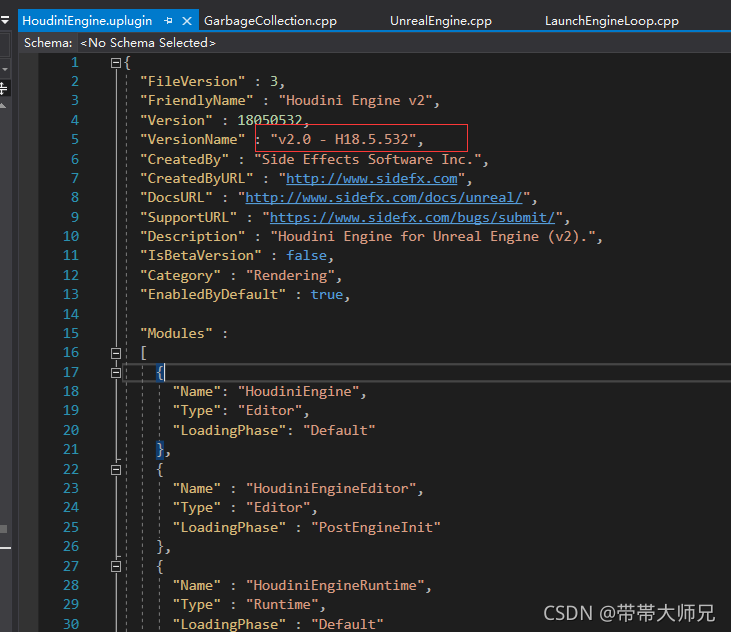Switch to GarbageCollection.cpp tab

coord(270,21)
